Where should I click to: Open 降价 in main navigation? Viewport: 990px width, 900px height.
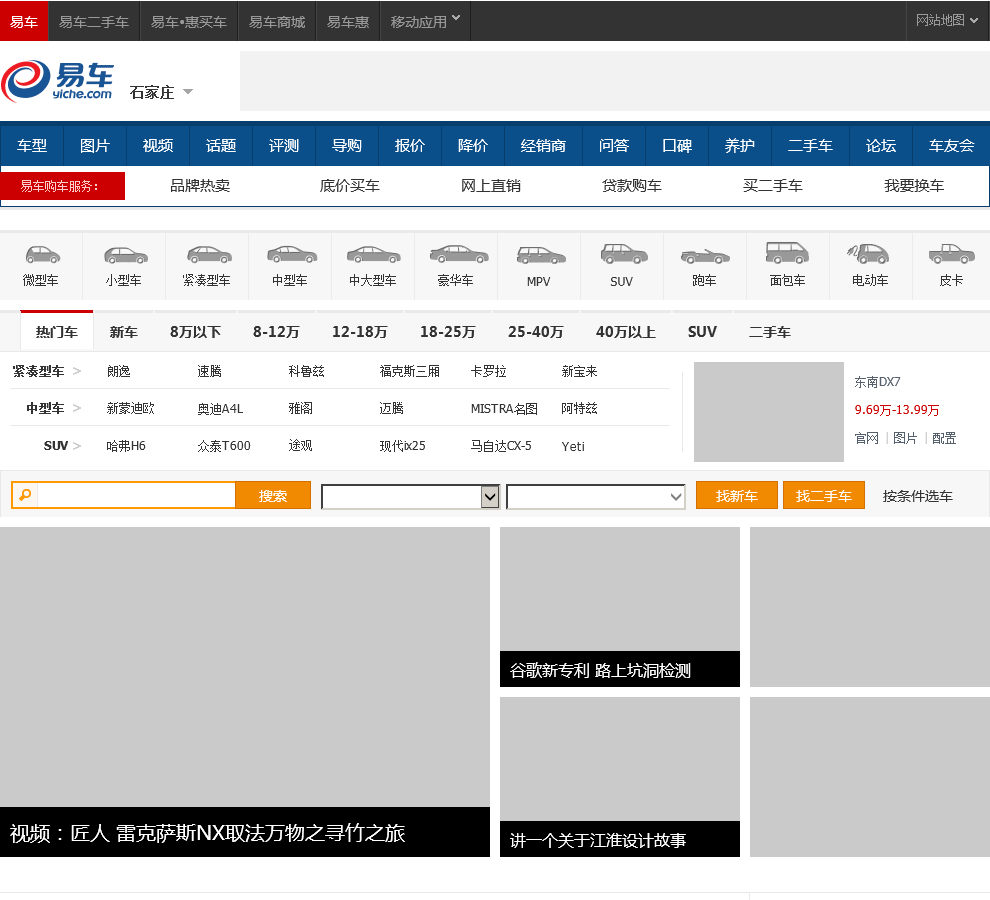pos(473,146)
